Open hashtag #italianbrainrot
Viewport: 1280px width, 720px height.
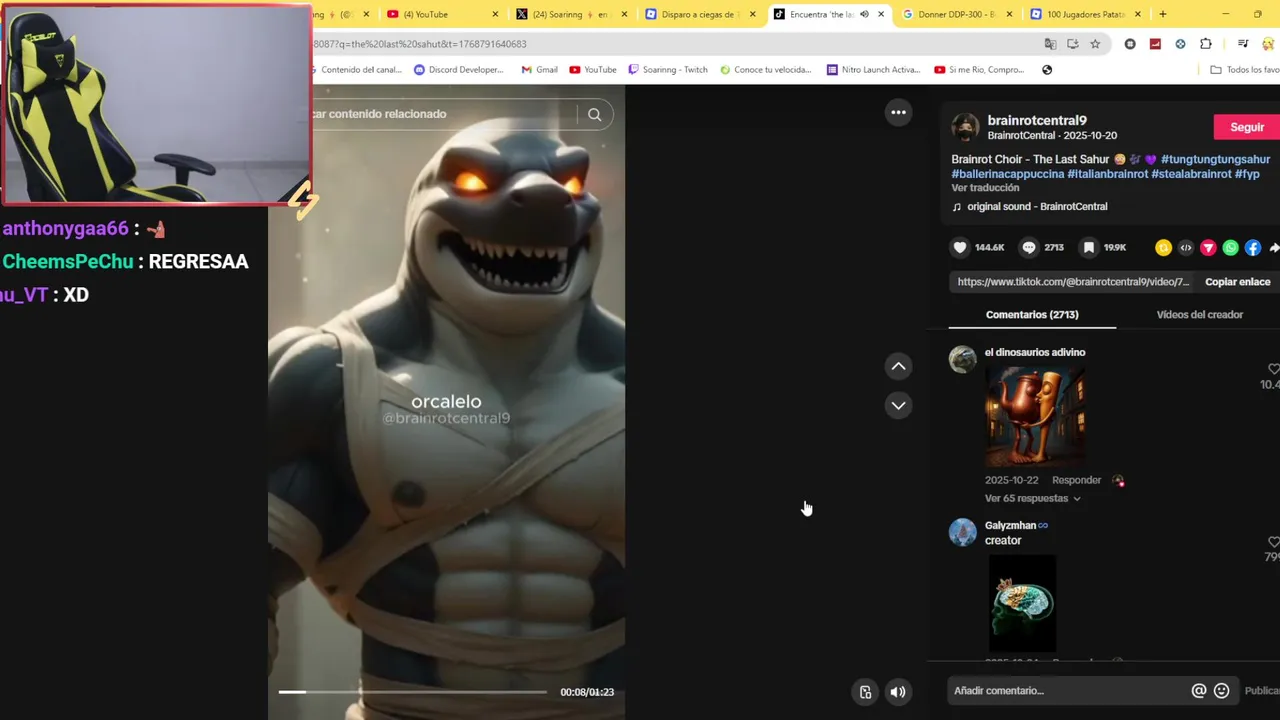(x=1107, y=174)
